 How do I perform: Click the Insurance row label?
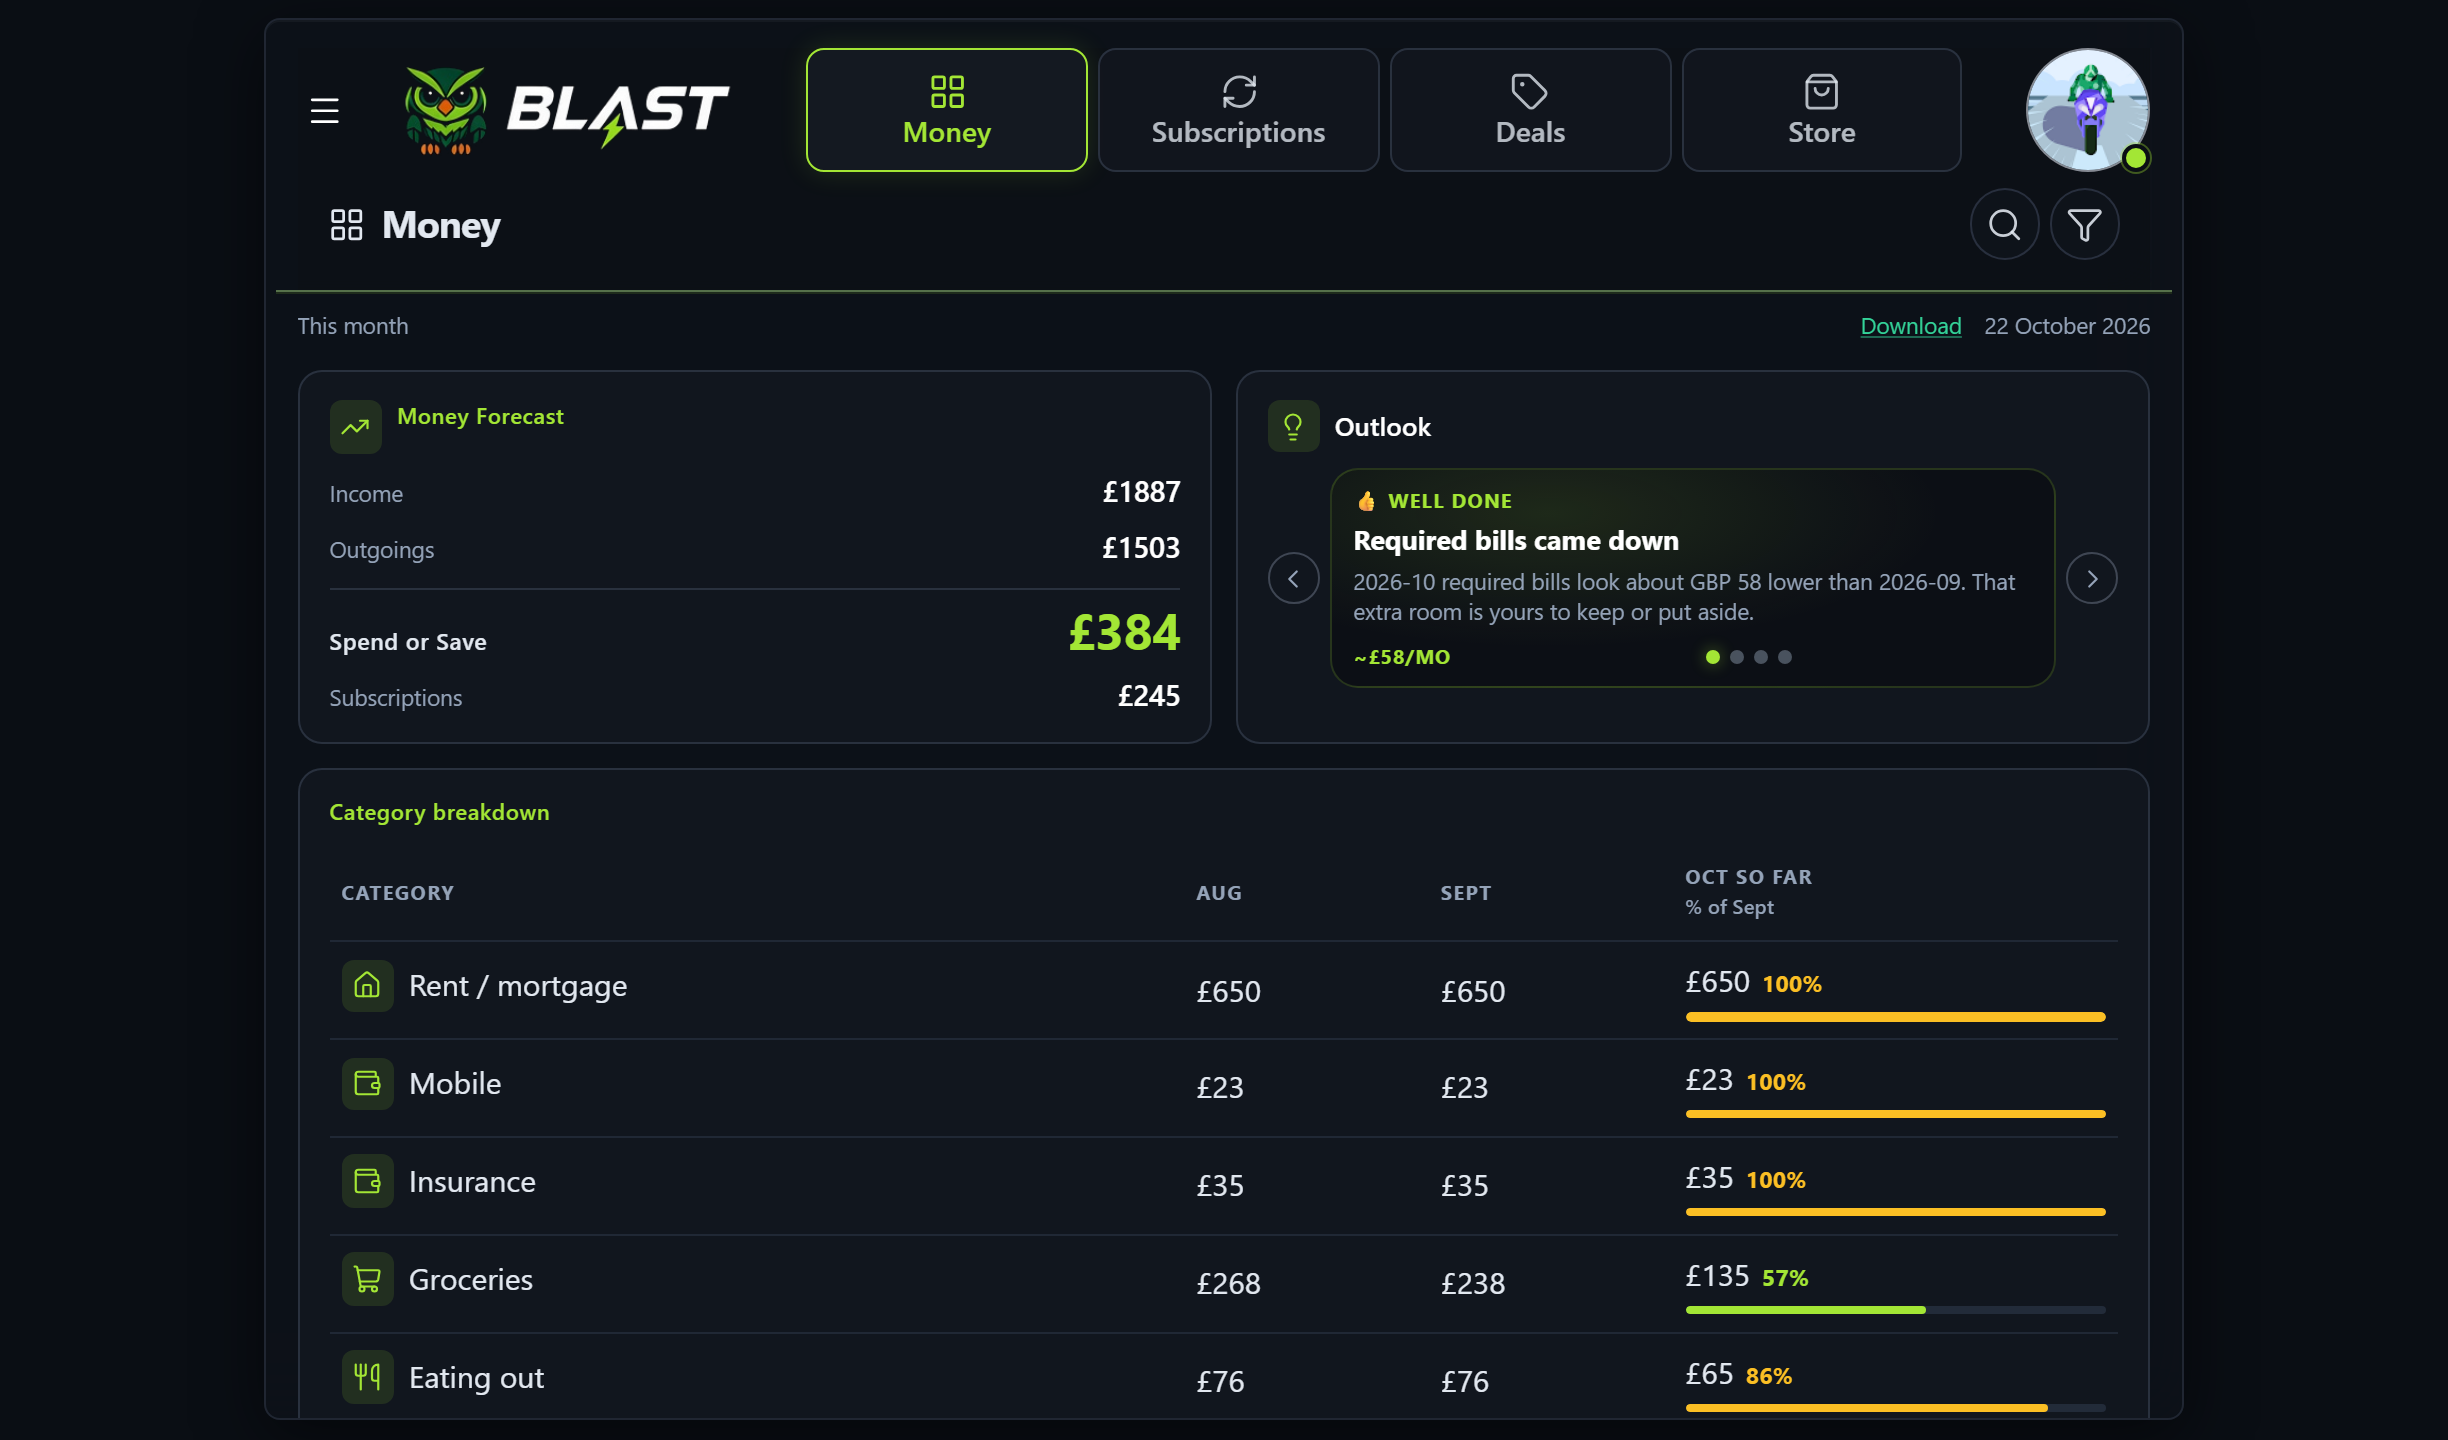[x=472, y=1182]
